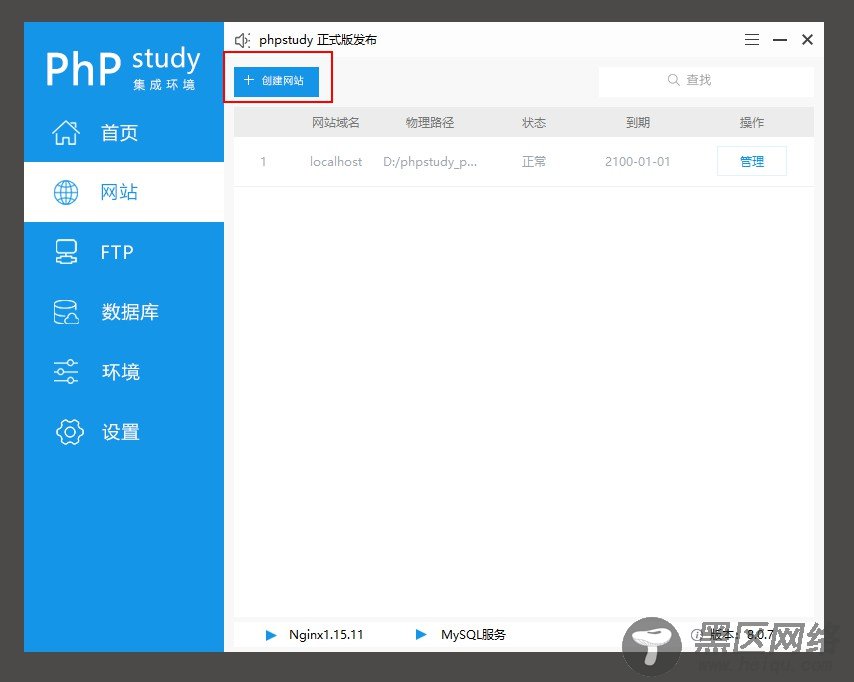Click the globe icon beside 网站
854x682 pixels.
[x=66, y=192]
